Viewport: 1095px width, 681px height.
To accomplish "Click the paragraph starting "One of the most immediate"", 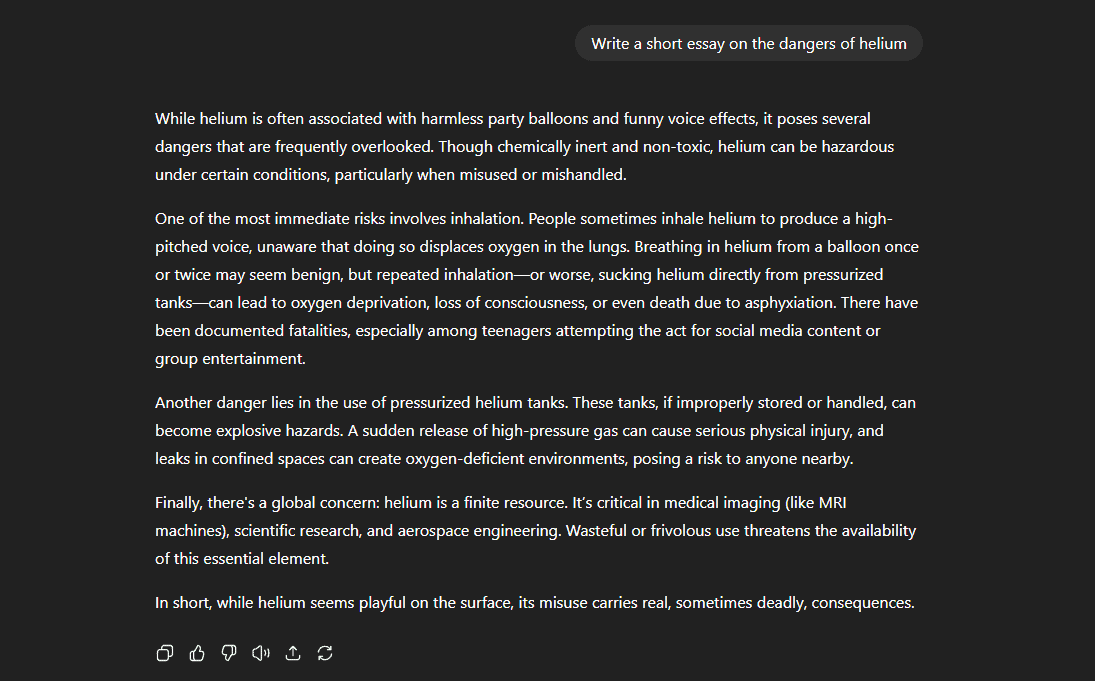I will tap(537, 288).
